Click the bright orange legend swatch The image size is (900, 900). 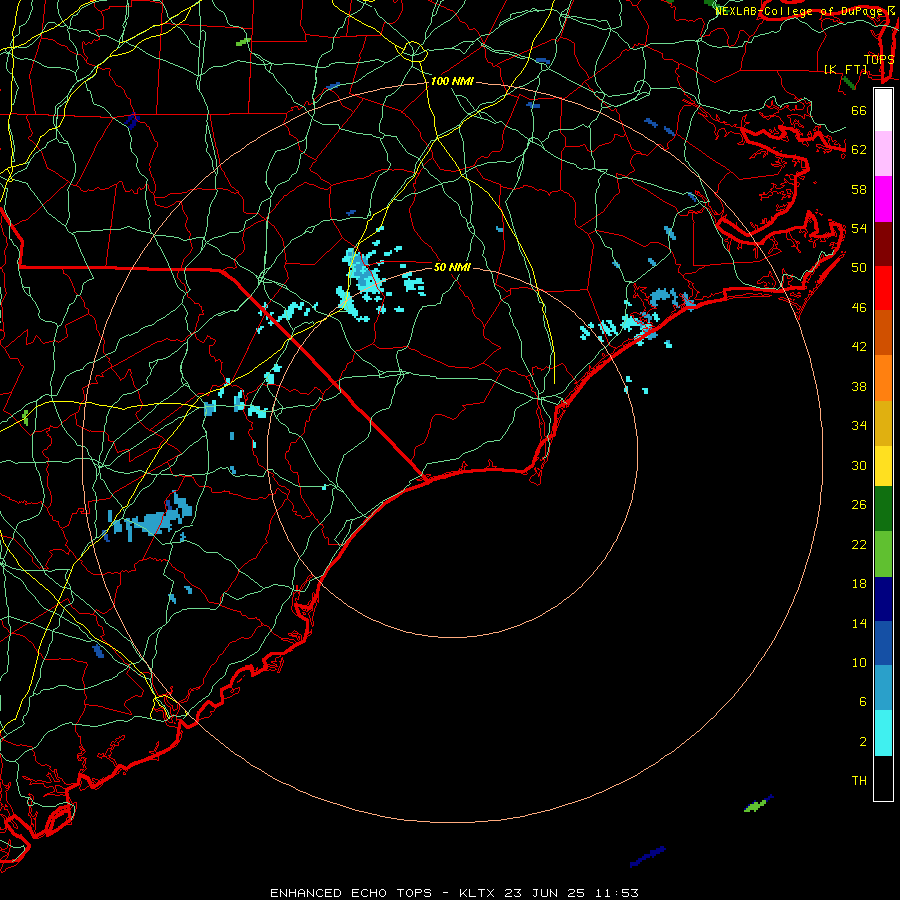(x=883, y=378)
